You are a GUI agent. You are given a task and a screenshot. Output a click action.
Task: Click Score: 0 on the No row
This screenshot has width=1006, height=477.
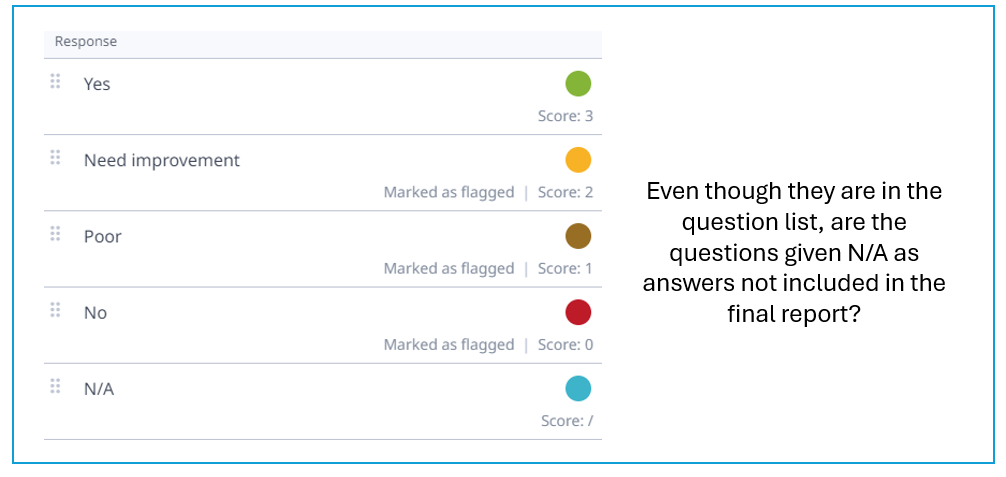(x=565, y=344)
